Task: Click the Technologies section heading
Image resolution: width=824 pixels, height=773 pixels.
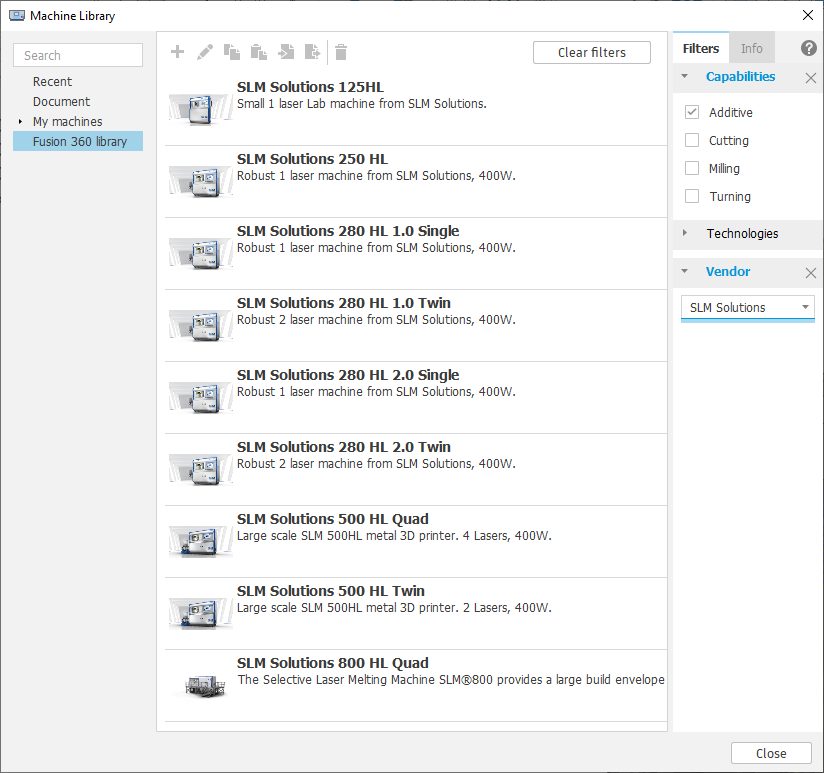Action: pyautogui.click(x=742, y=233)
